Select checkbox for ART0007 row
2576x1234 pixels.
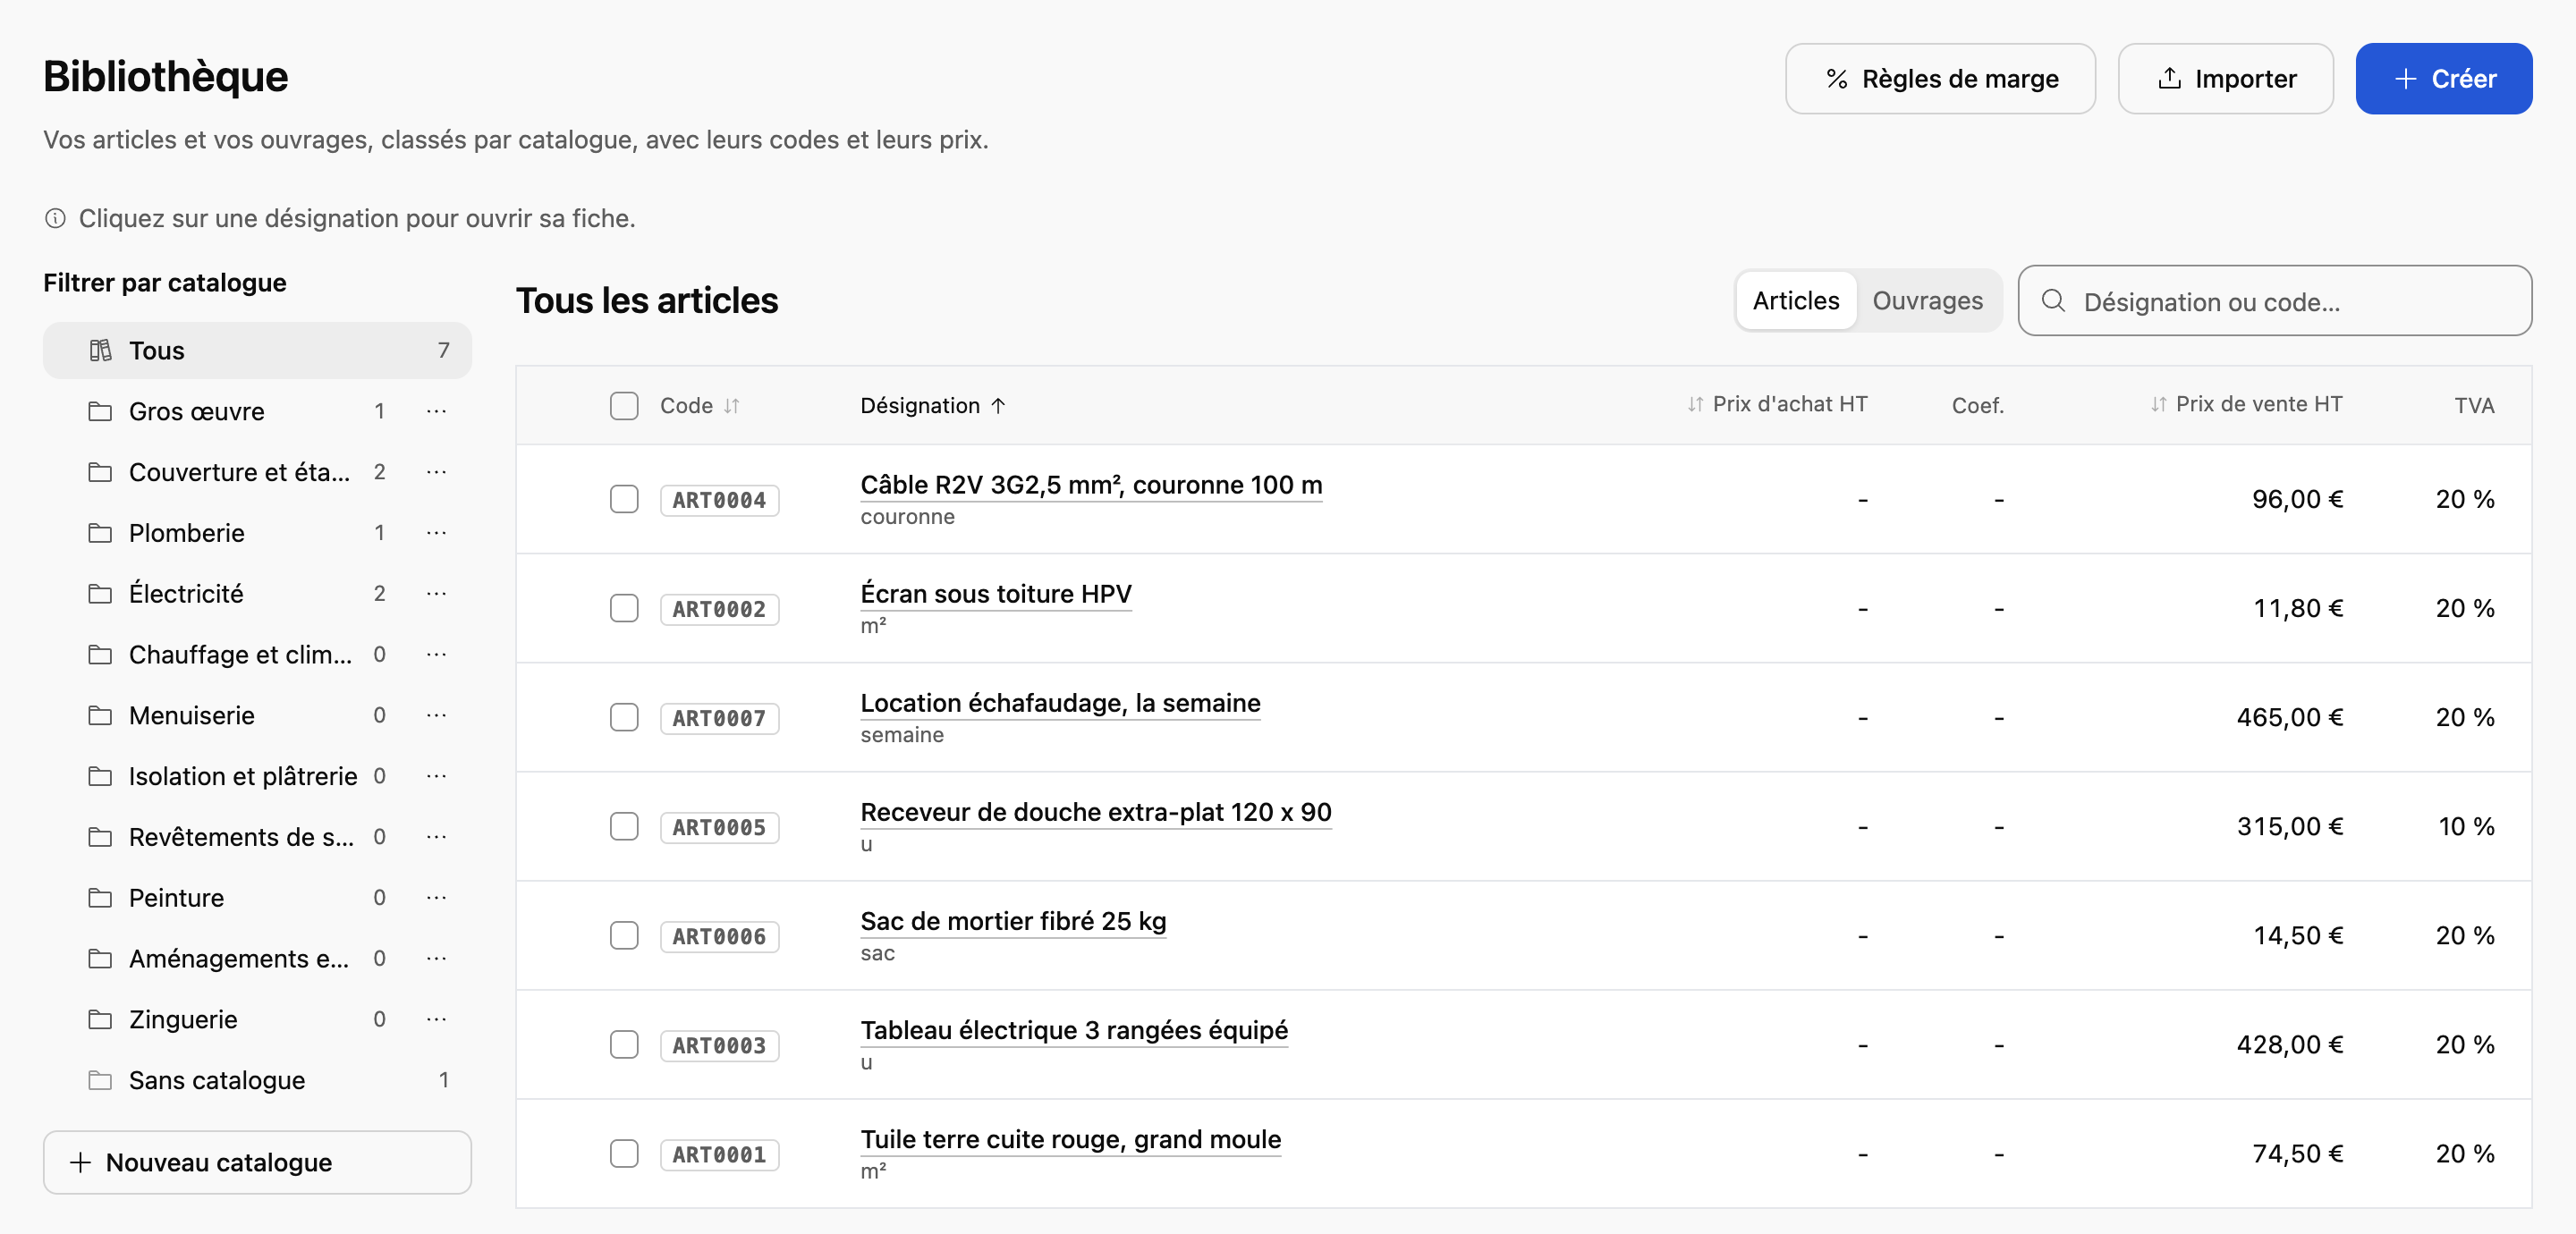pos(624,717)
